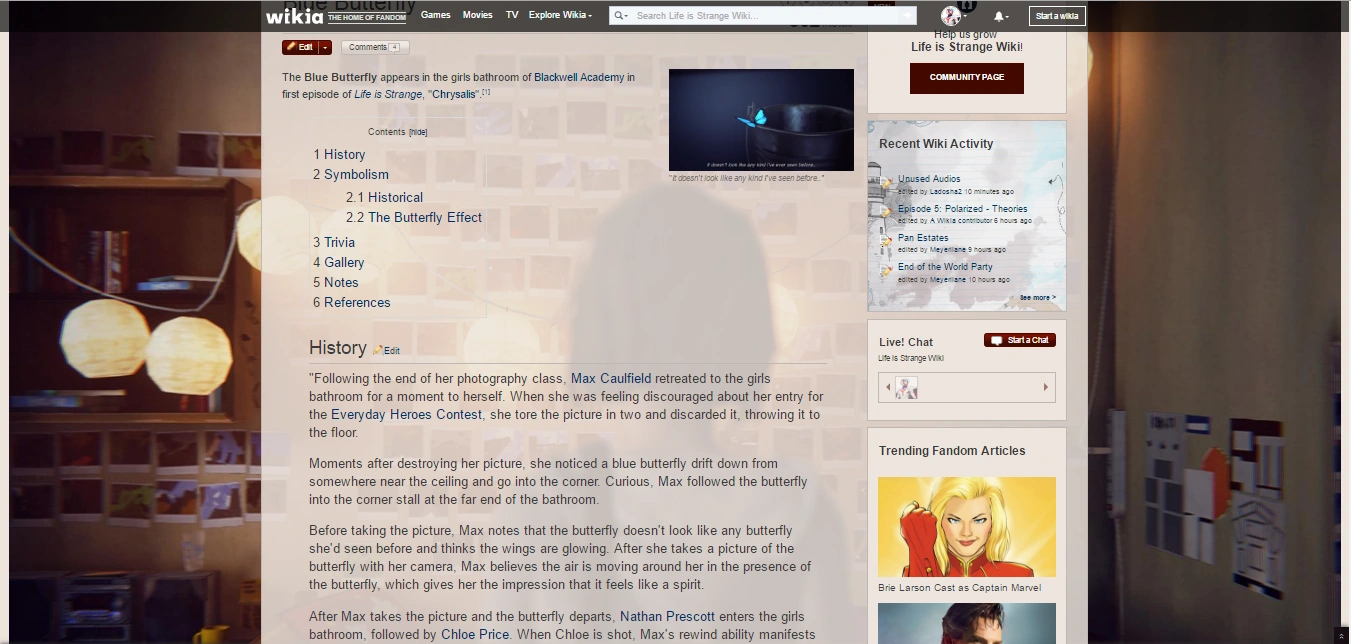The width and height of the screenshot is (1351, 644).
Task: Show previous chat users with the left arrow
Action: coord(887,388)
